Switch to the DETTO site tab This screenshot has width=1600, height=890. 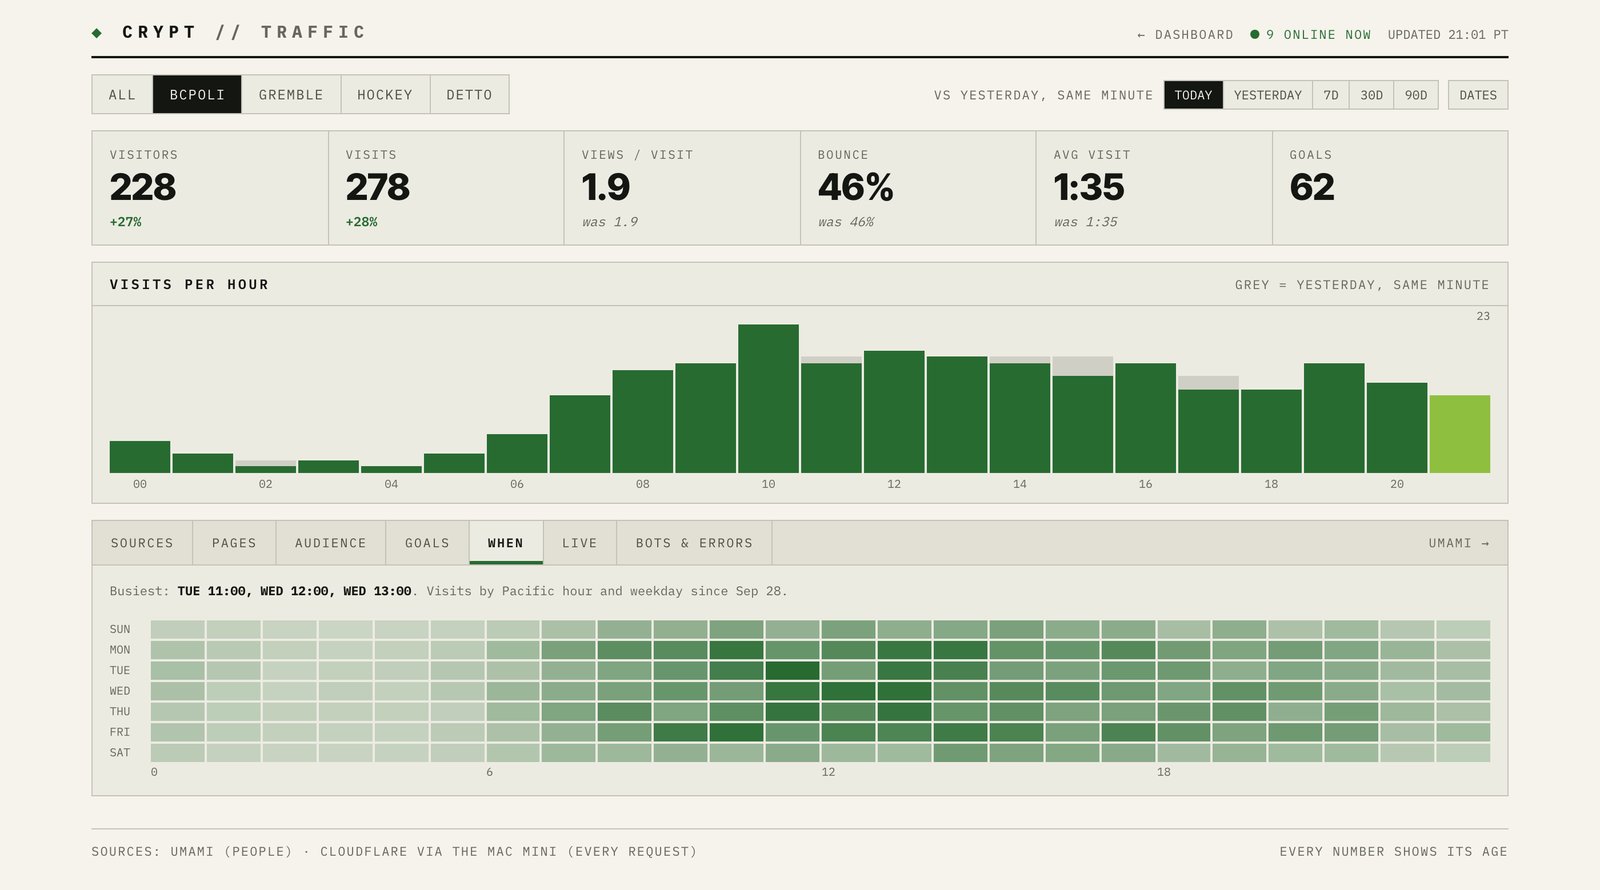click(469, 94)
